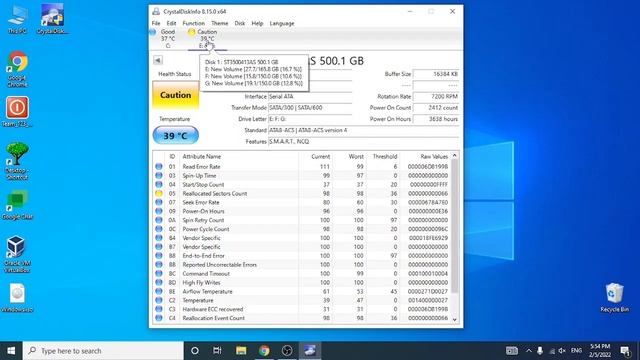
Task: Open the Windows Start menu
Action: (x=11, y=351)
